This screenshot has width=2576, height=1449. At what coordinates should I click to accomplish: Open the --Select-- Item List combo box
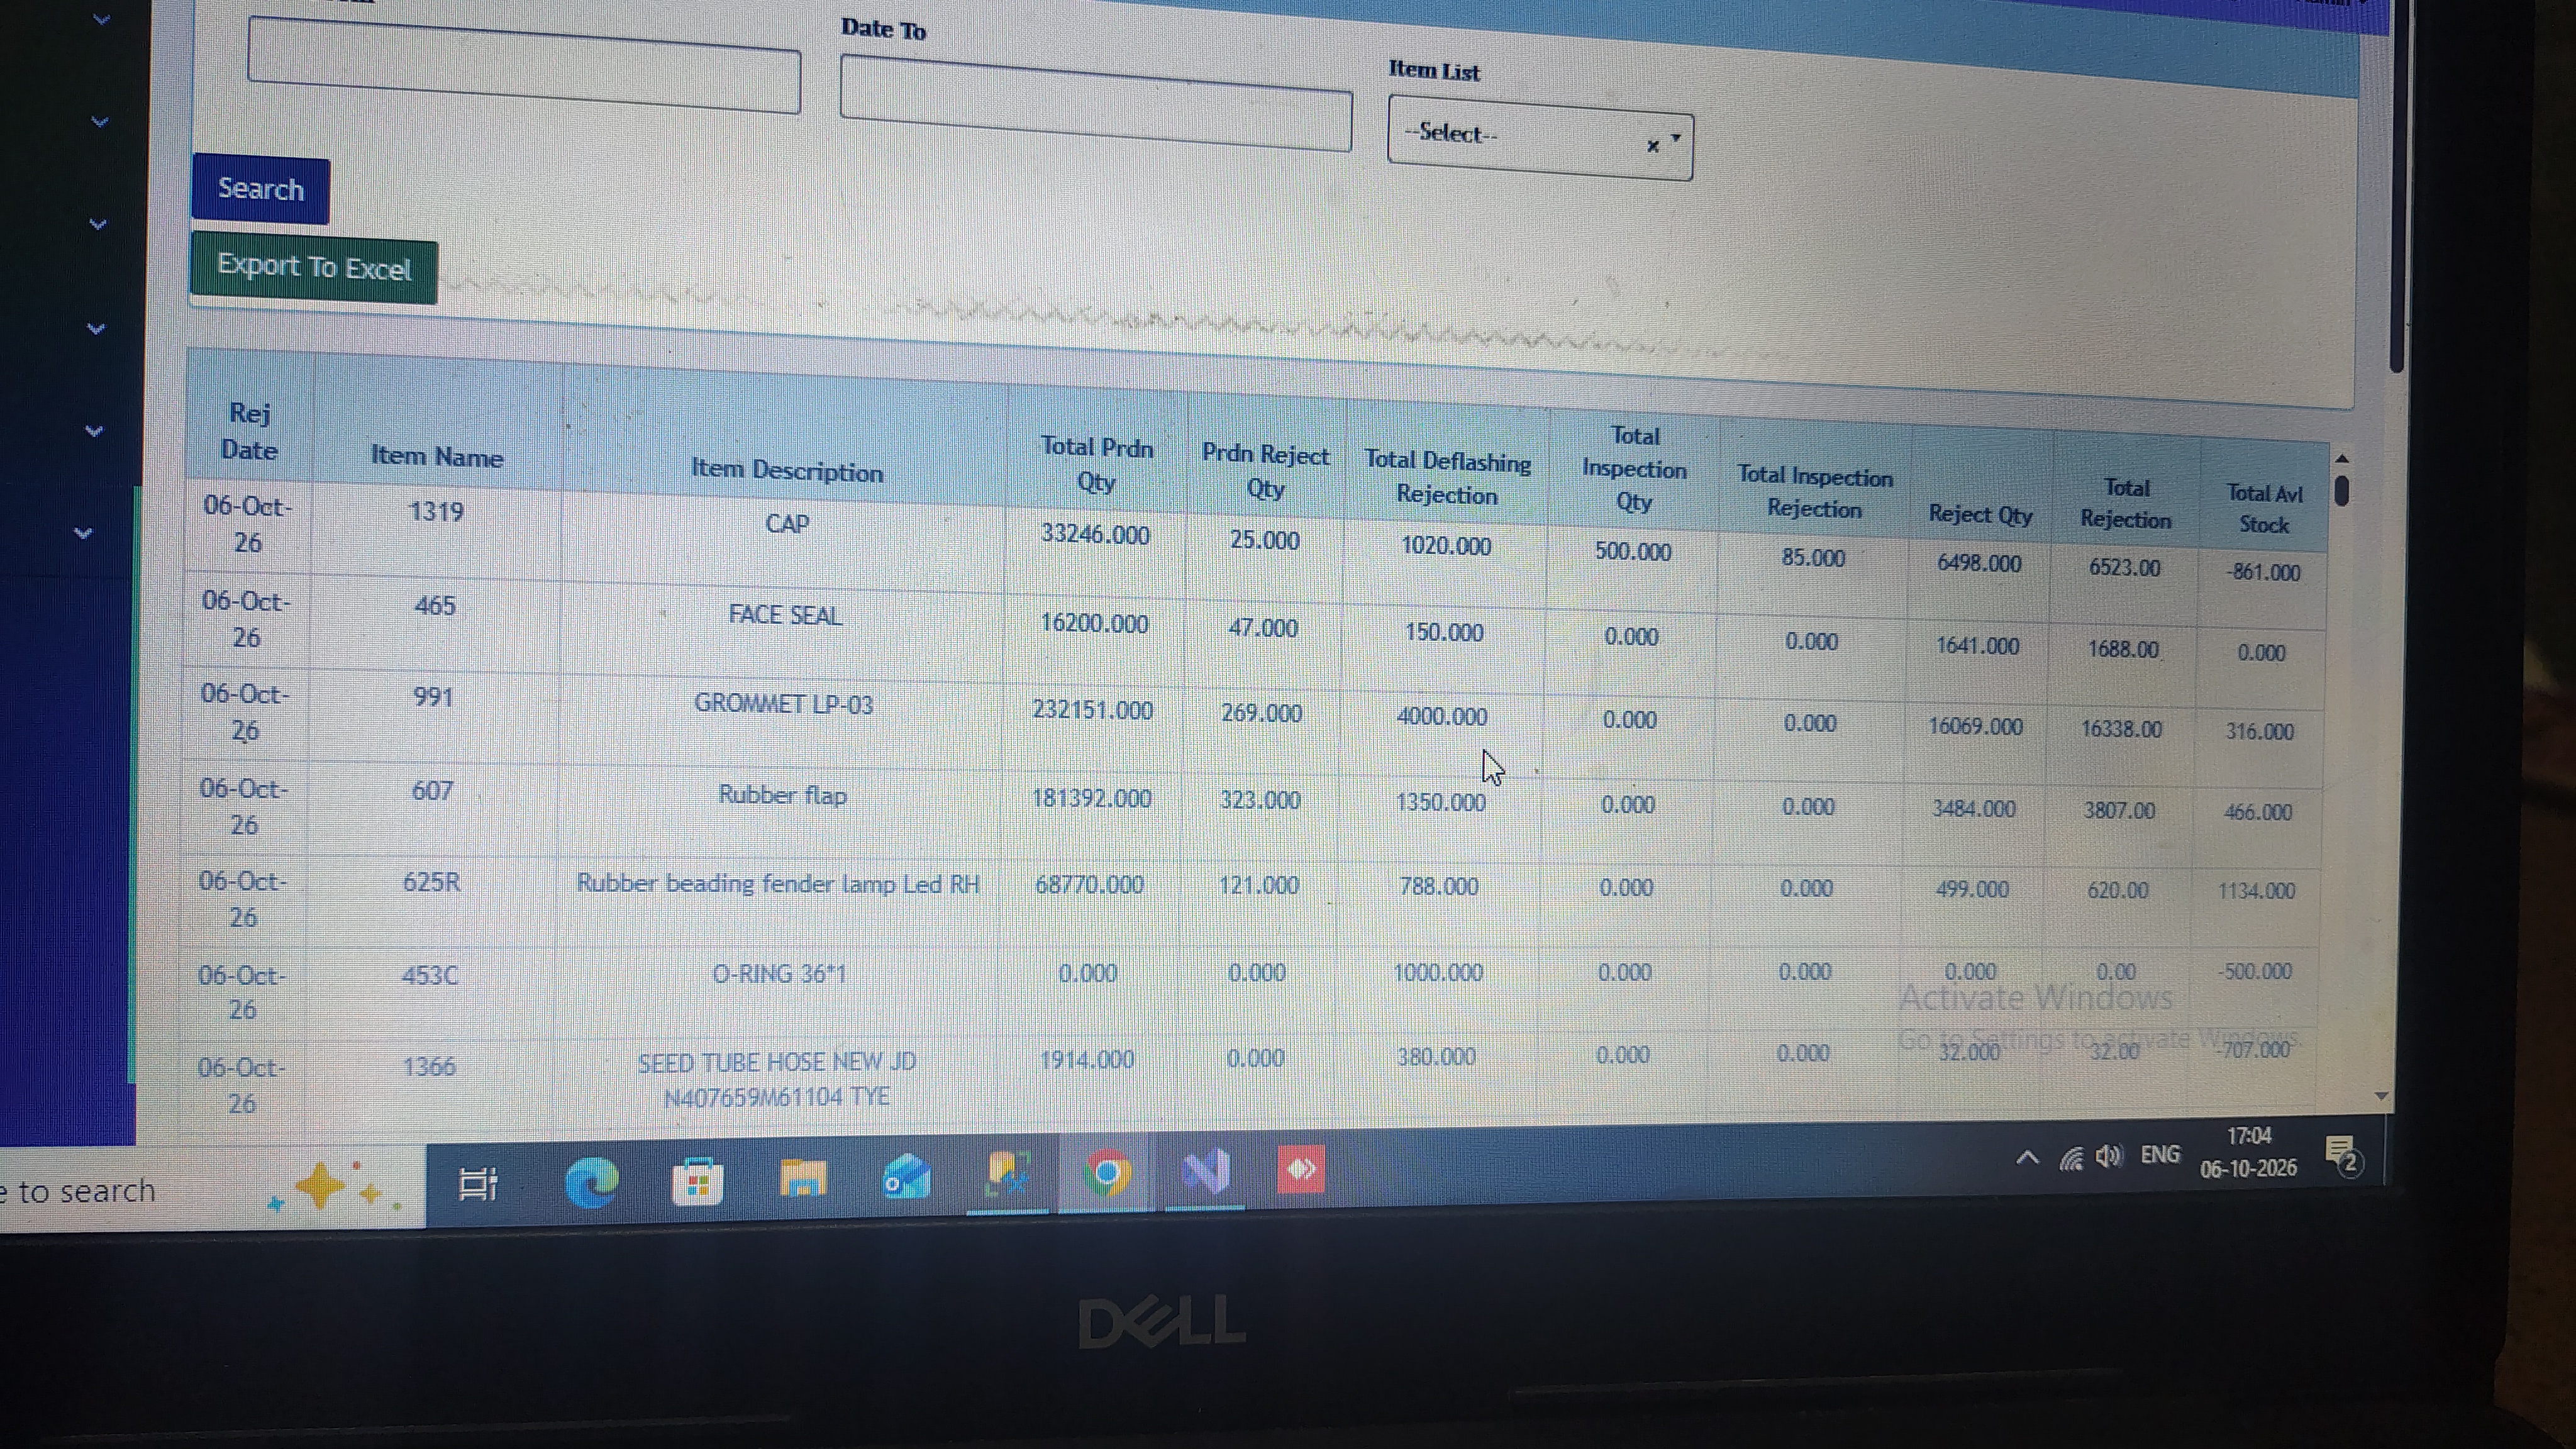click(1539, 138)
